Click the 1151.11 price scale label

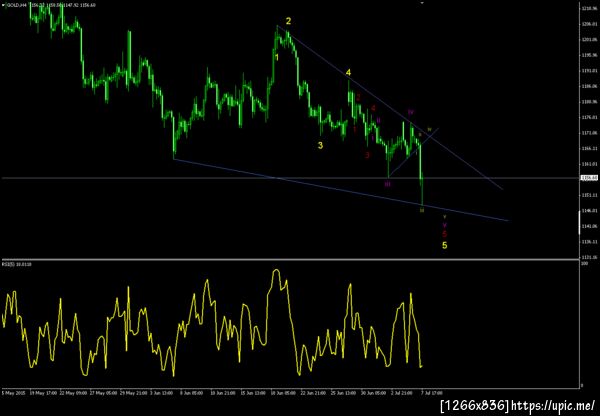[x=590, y=195]
